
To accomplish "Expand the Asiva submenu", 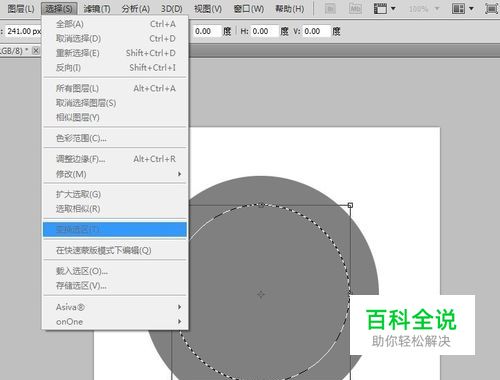I will click(x=115, y=307).
